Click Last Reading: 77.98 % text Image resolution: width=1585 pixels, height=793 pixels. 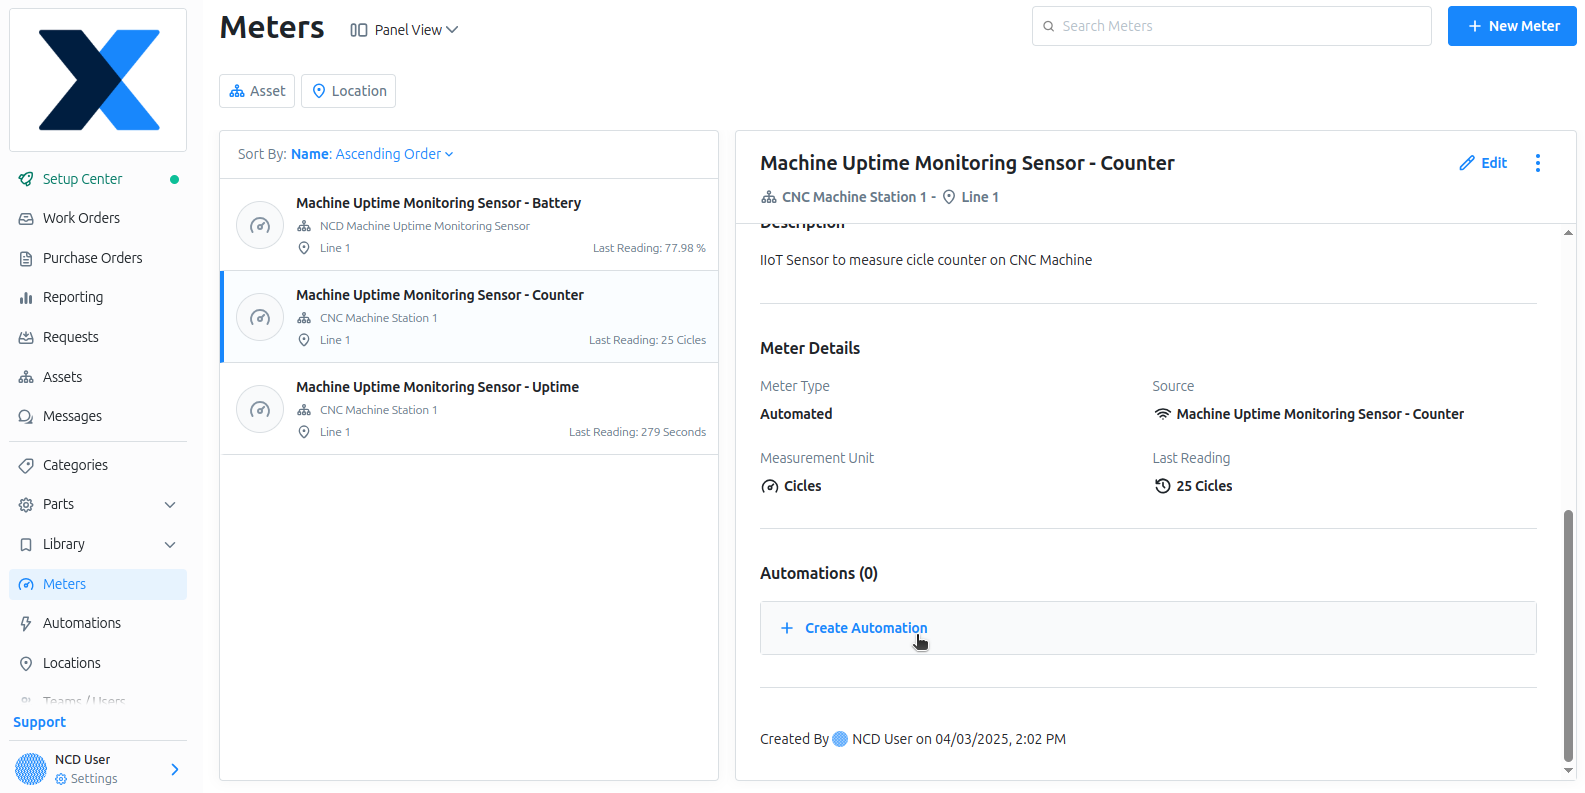click(649, 248)
